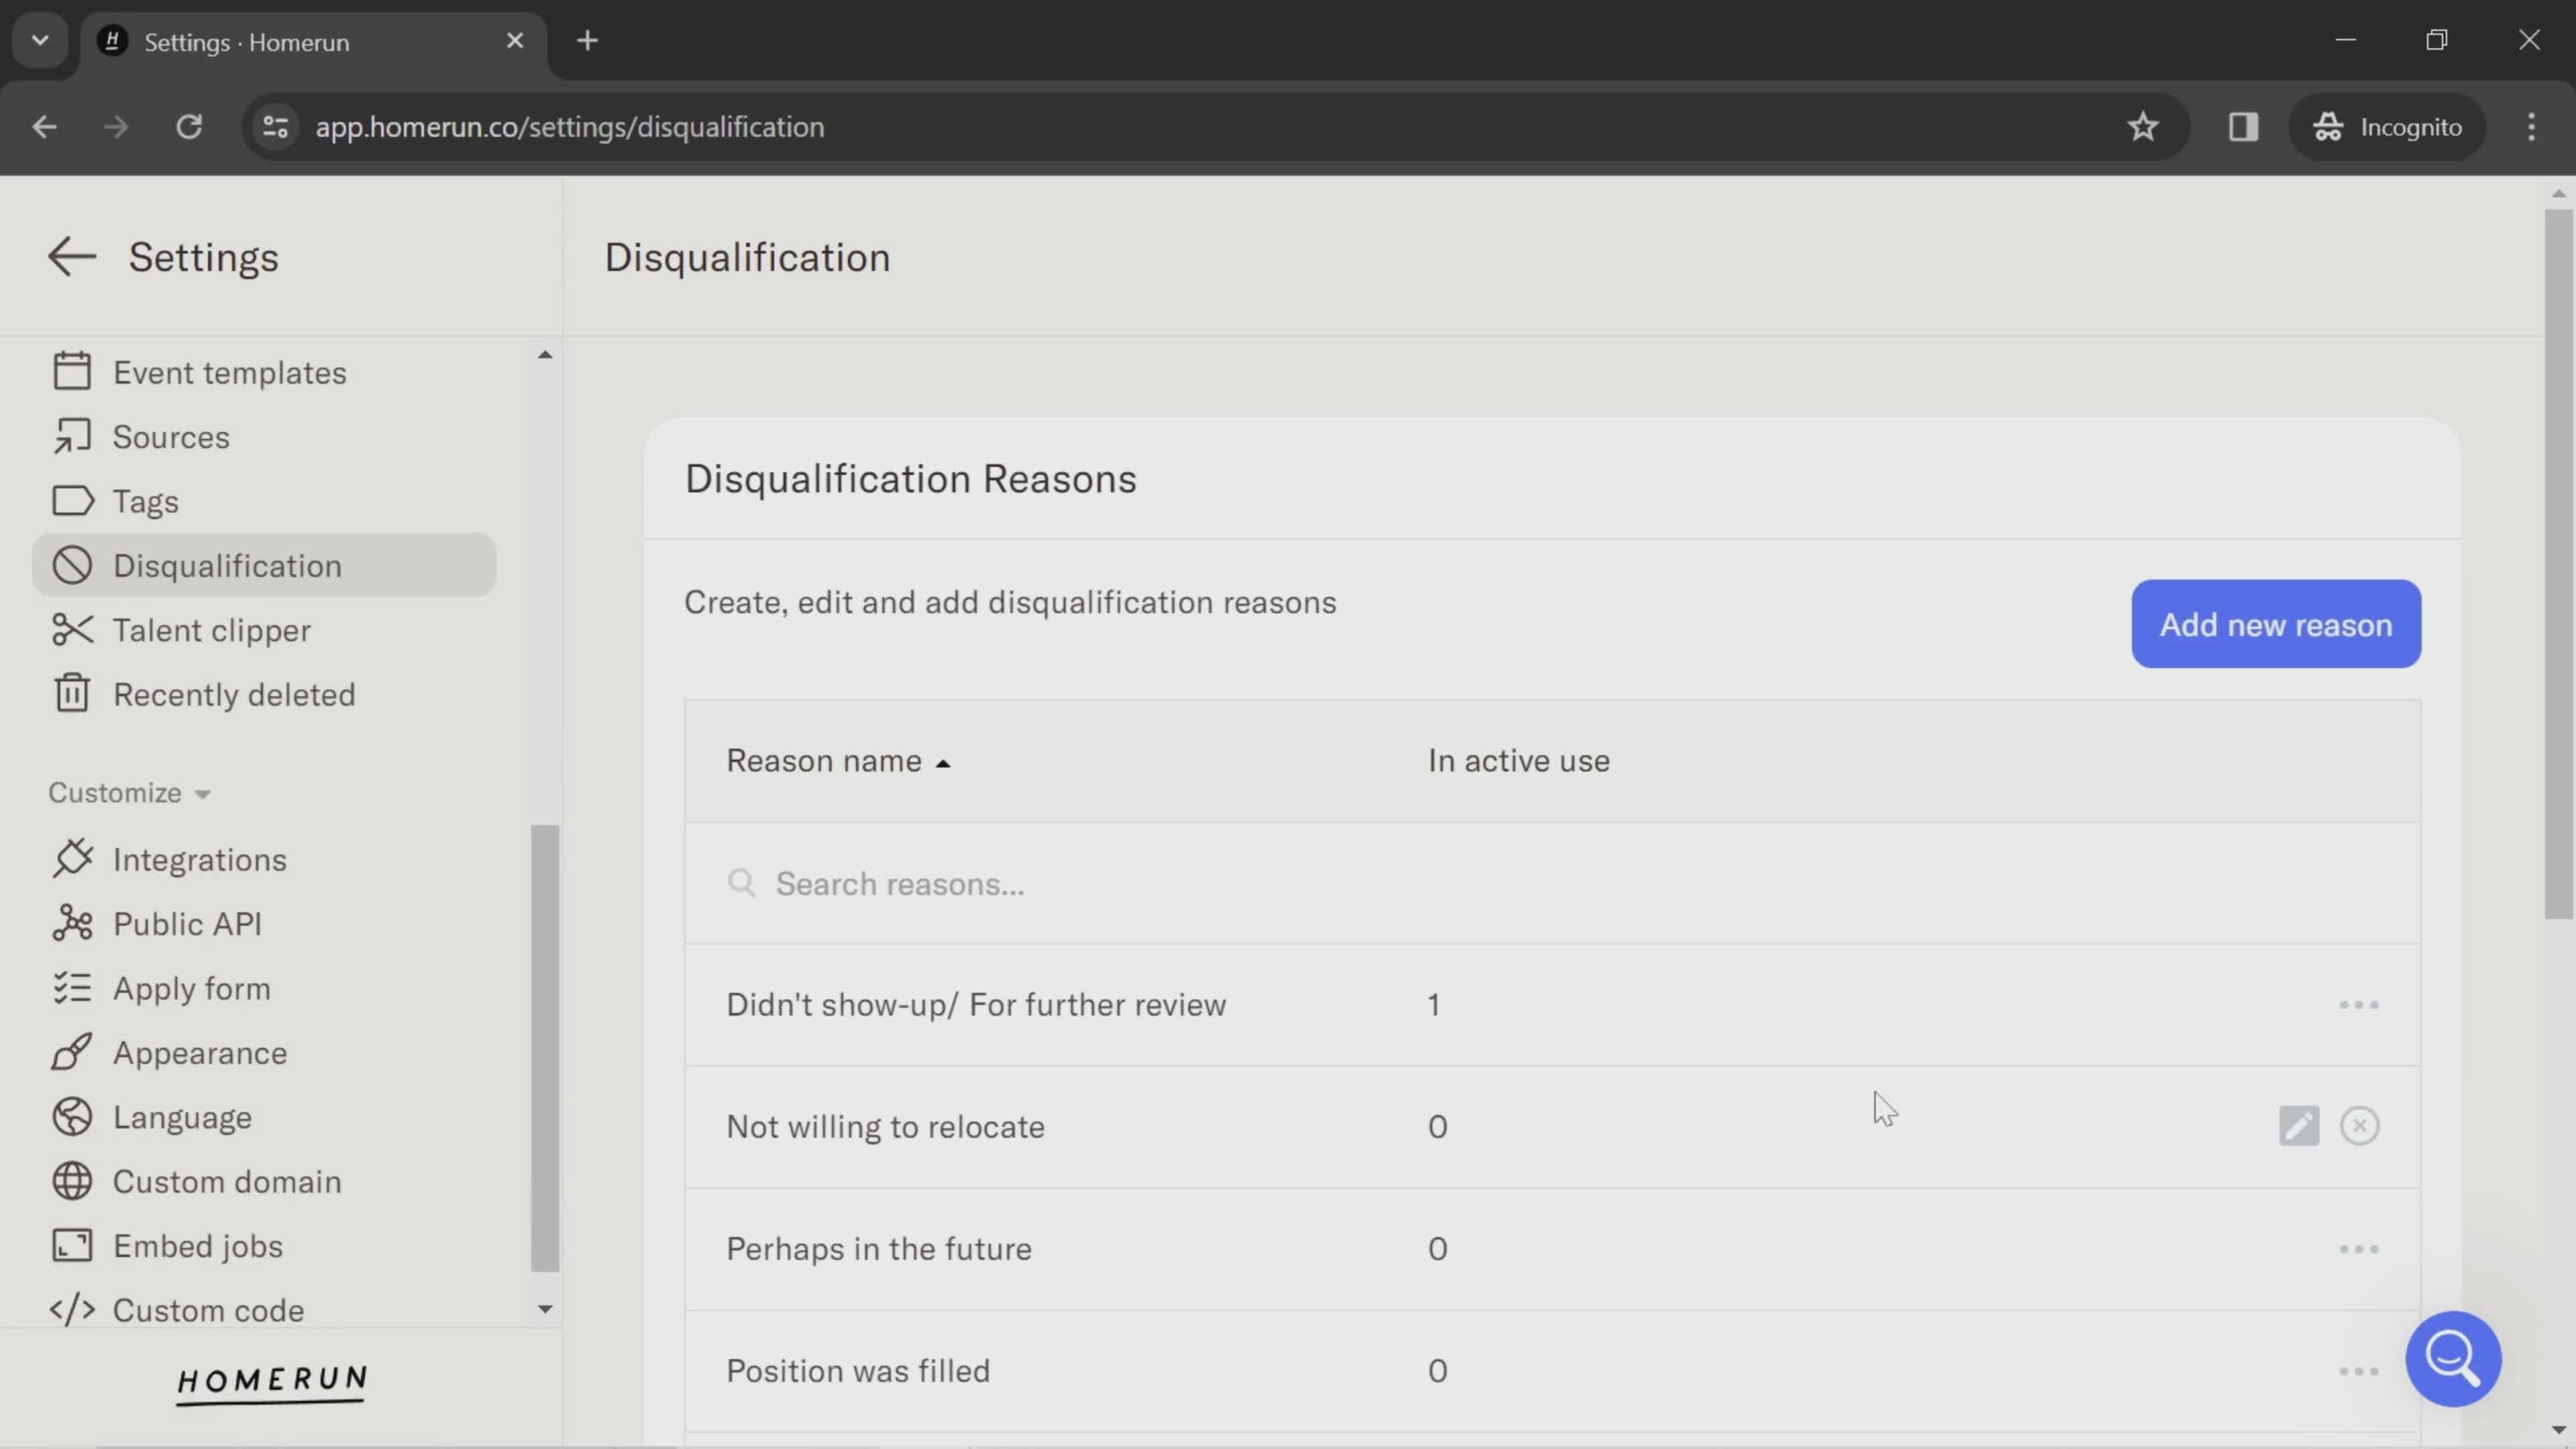Image resolution: width=2576 pixels, height=1449 pixels.
Task: Open Tags settings
Action: [146, 501]
